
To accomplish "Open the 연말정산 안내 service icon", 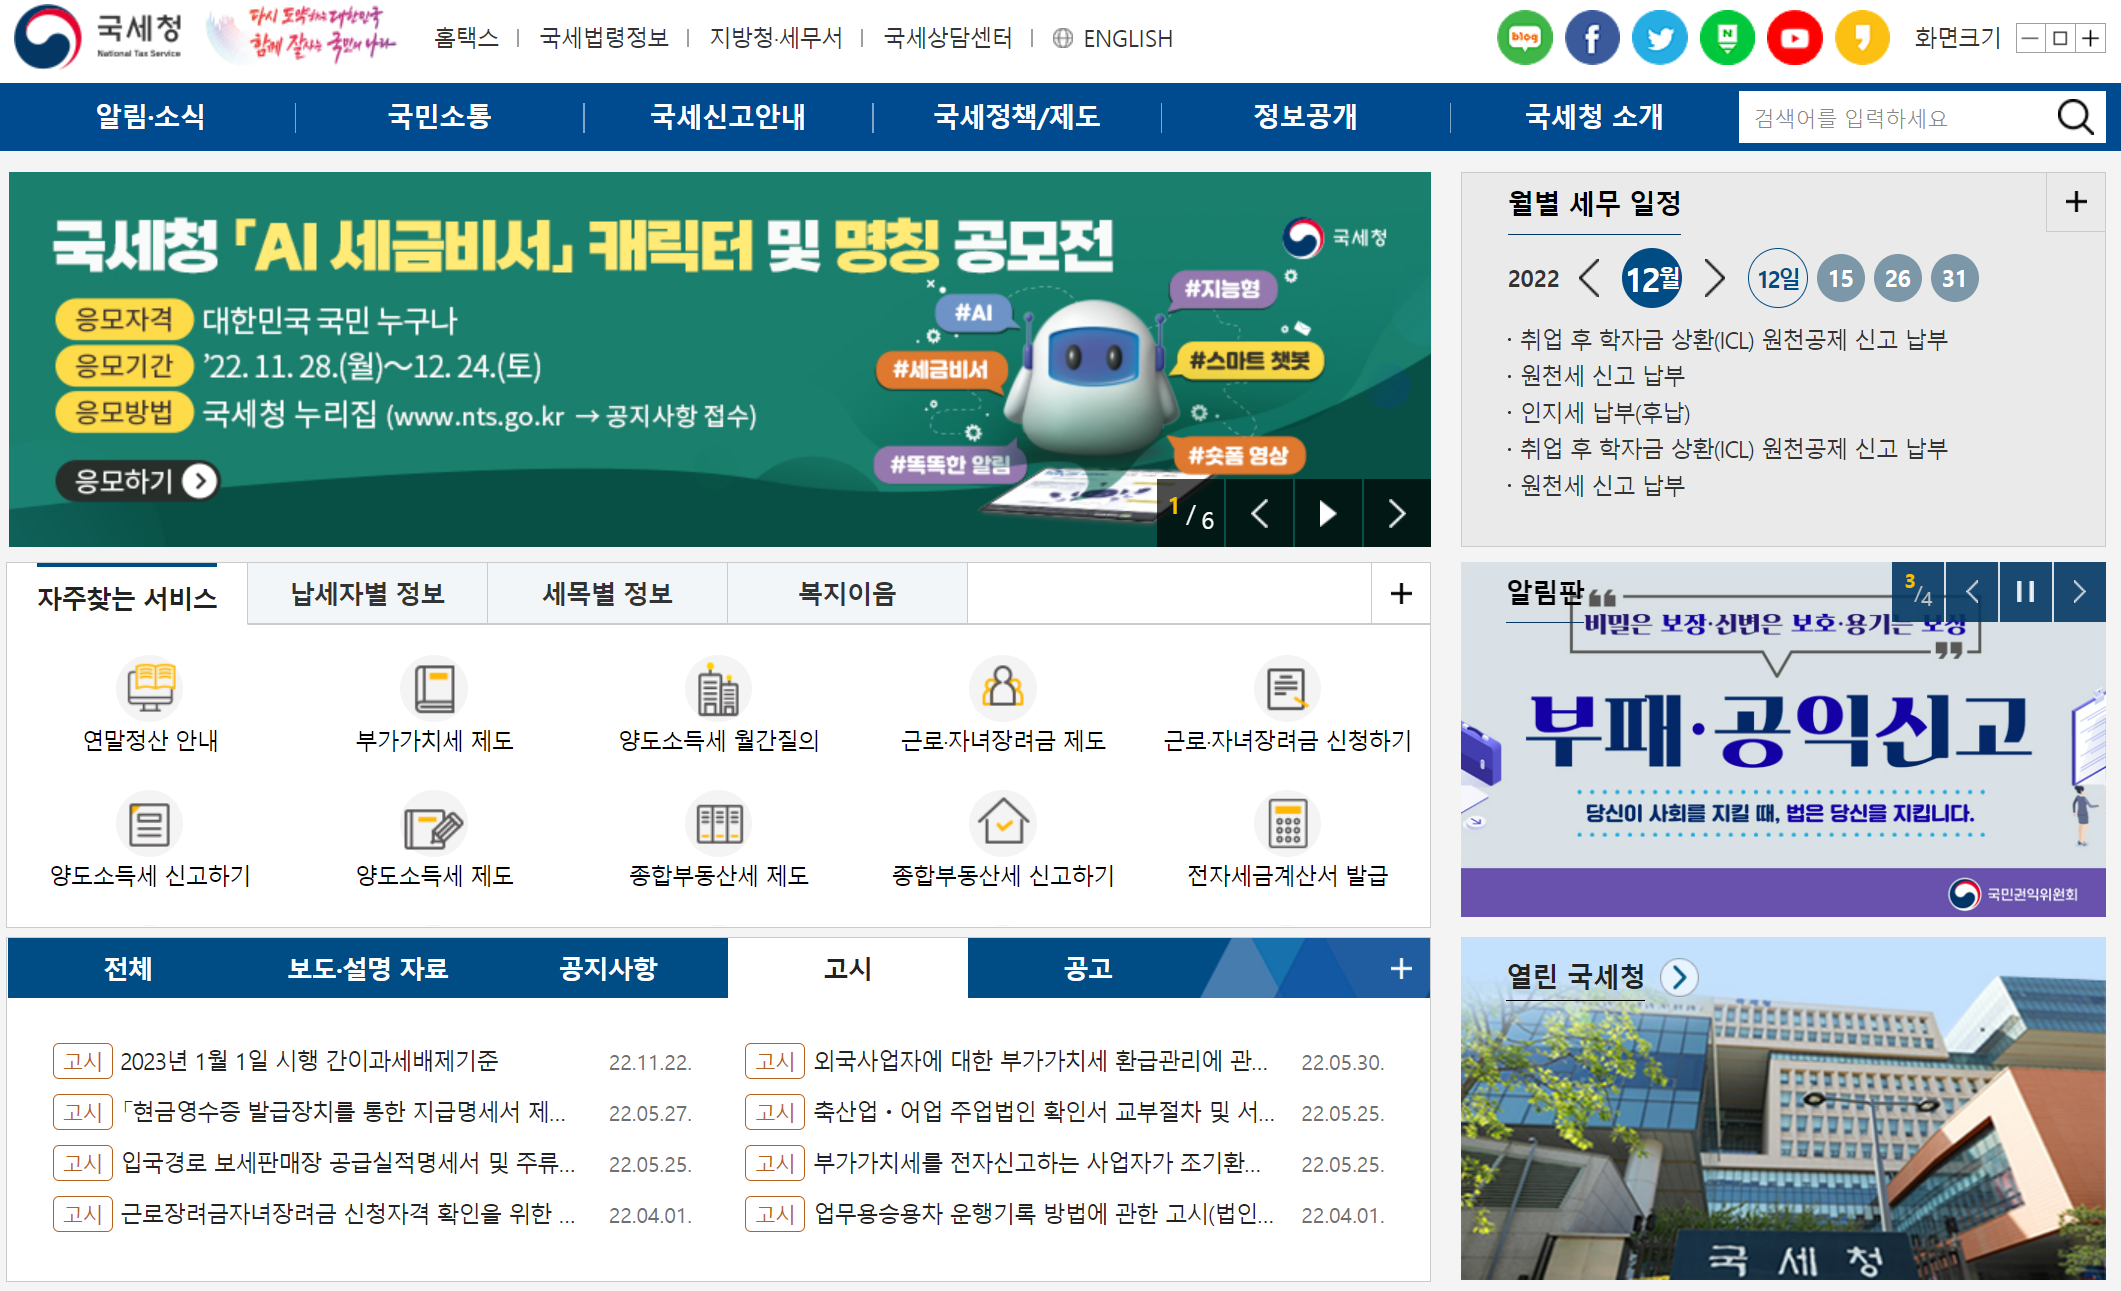I will [x=150, y=688].
